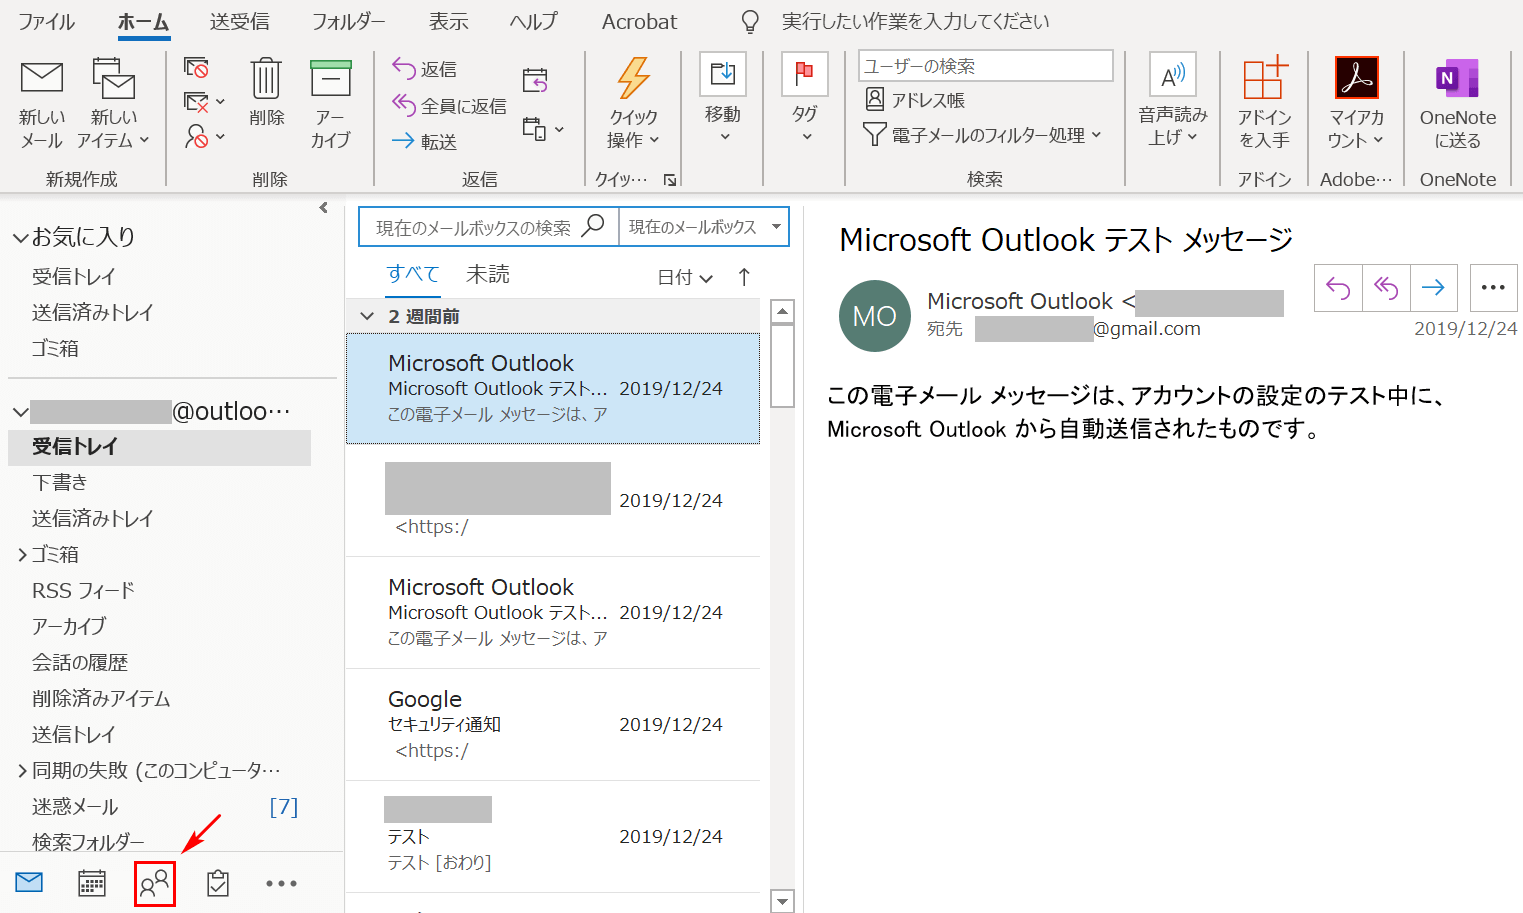1523x913 pixels.
Task: Collapse the @outlook account folder tree
Action: pos(20,412)
